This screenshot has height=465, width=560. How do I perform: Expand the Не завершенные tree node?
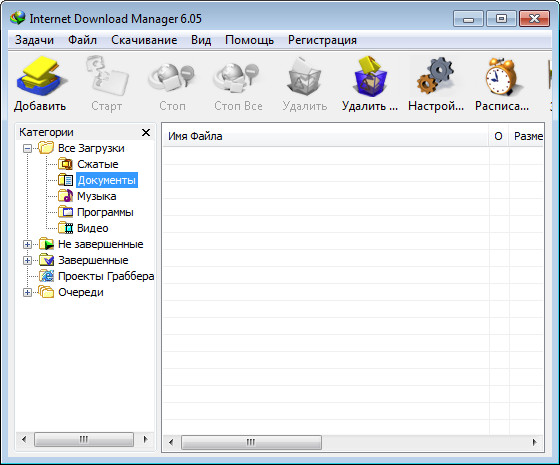pos(27,244)
